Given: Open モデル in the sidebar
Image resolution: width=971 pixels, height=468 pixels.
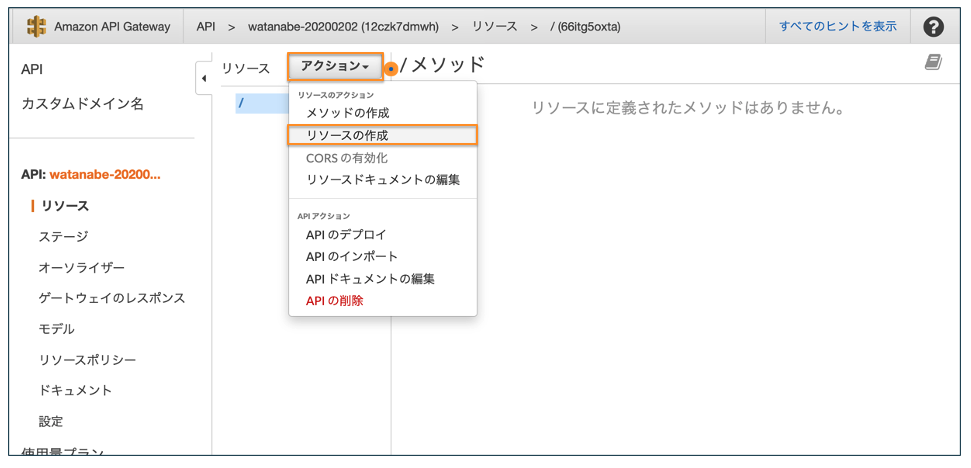Looking at the screenshot, I should pos(56,329).
